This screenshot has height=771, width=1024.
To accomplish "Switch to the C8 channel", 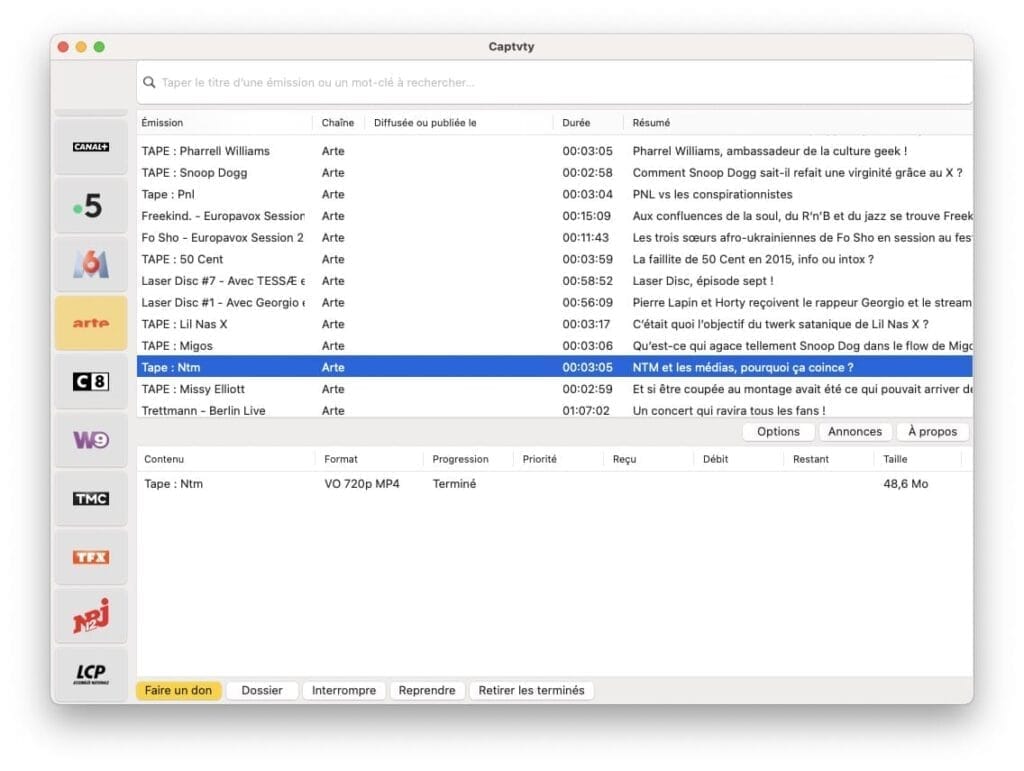I will pos(91,381).
